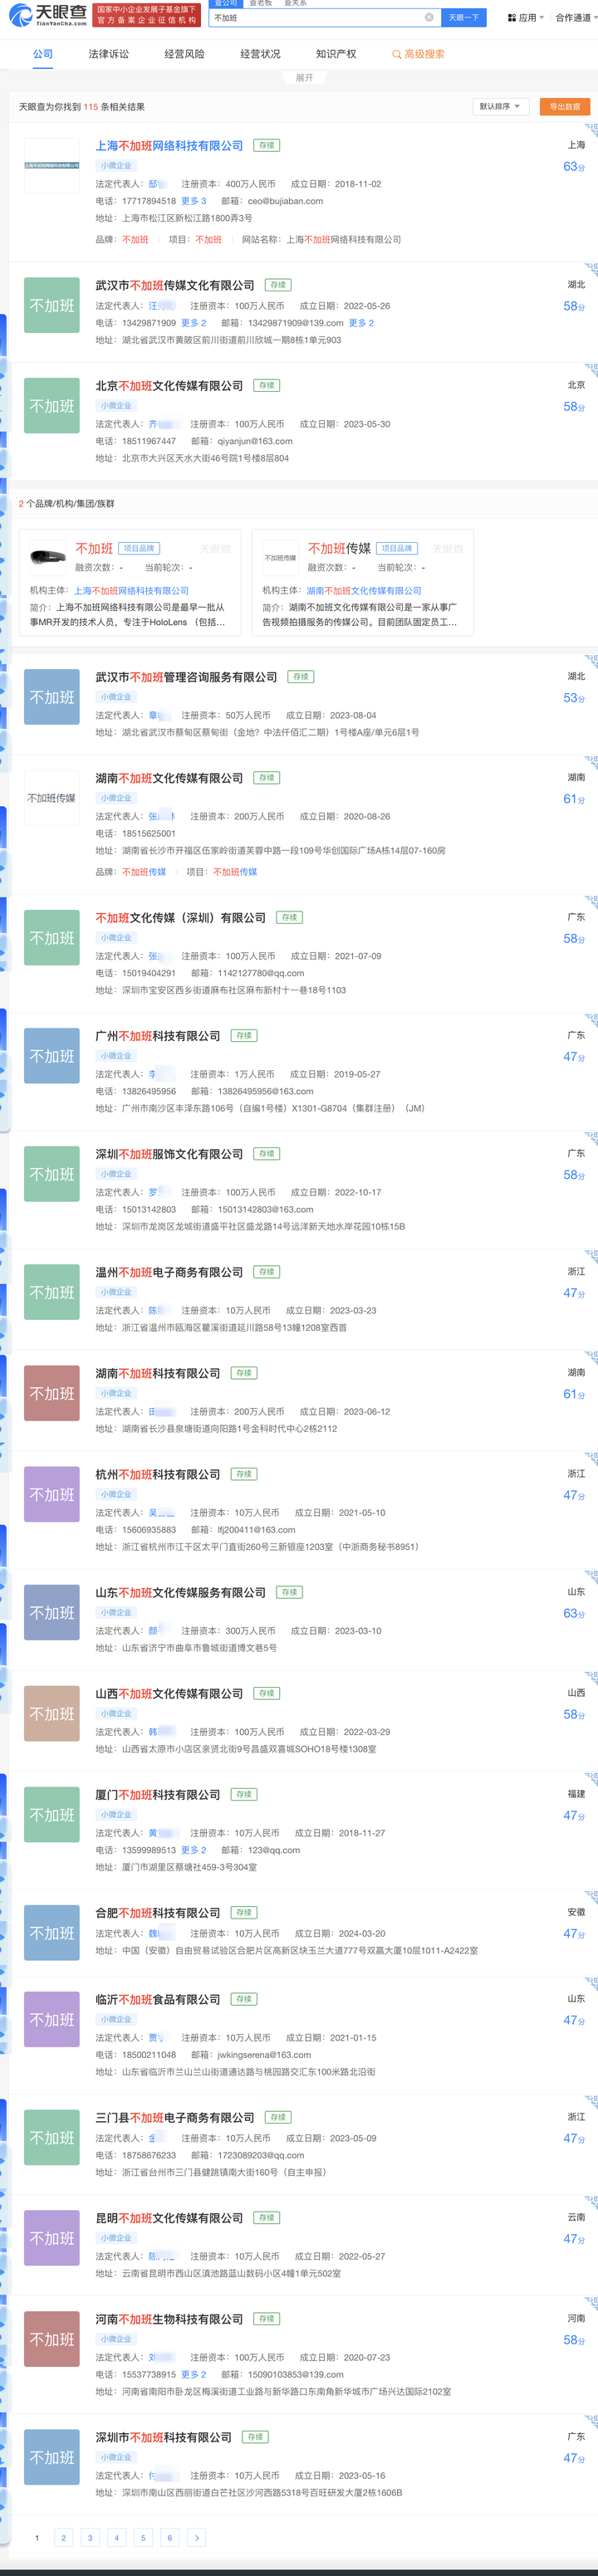Click the green logo of 北京不加班文化传媒

click(x=51, y=405)
